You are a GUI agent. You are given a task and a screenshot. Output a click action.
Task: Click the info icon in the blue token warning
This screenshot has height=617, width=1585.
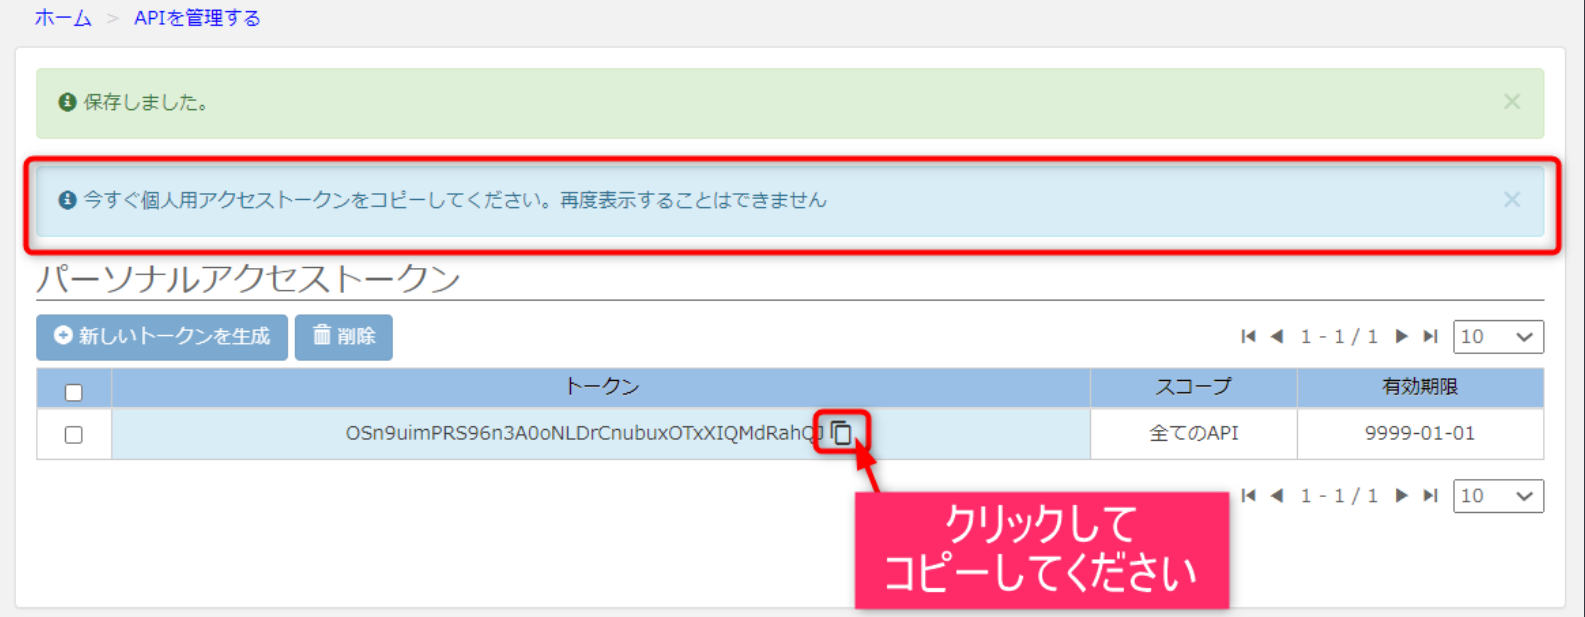(67, 200)
